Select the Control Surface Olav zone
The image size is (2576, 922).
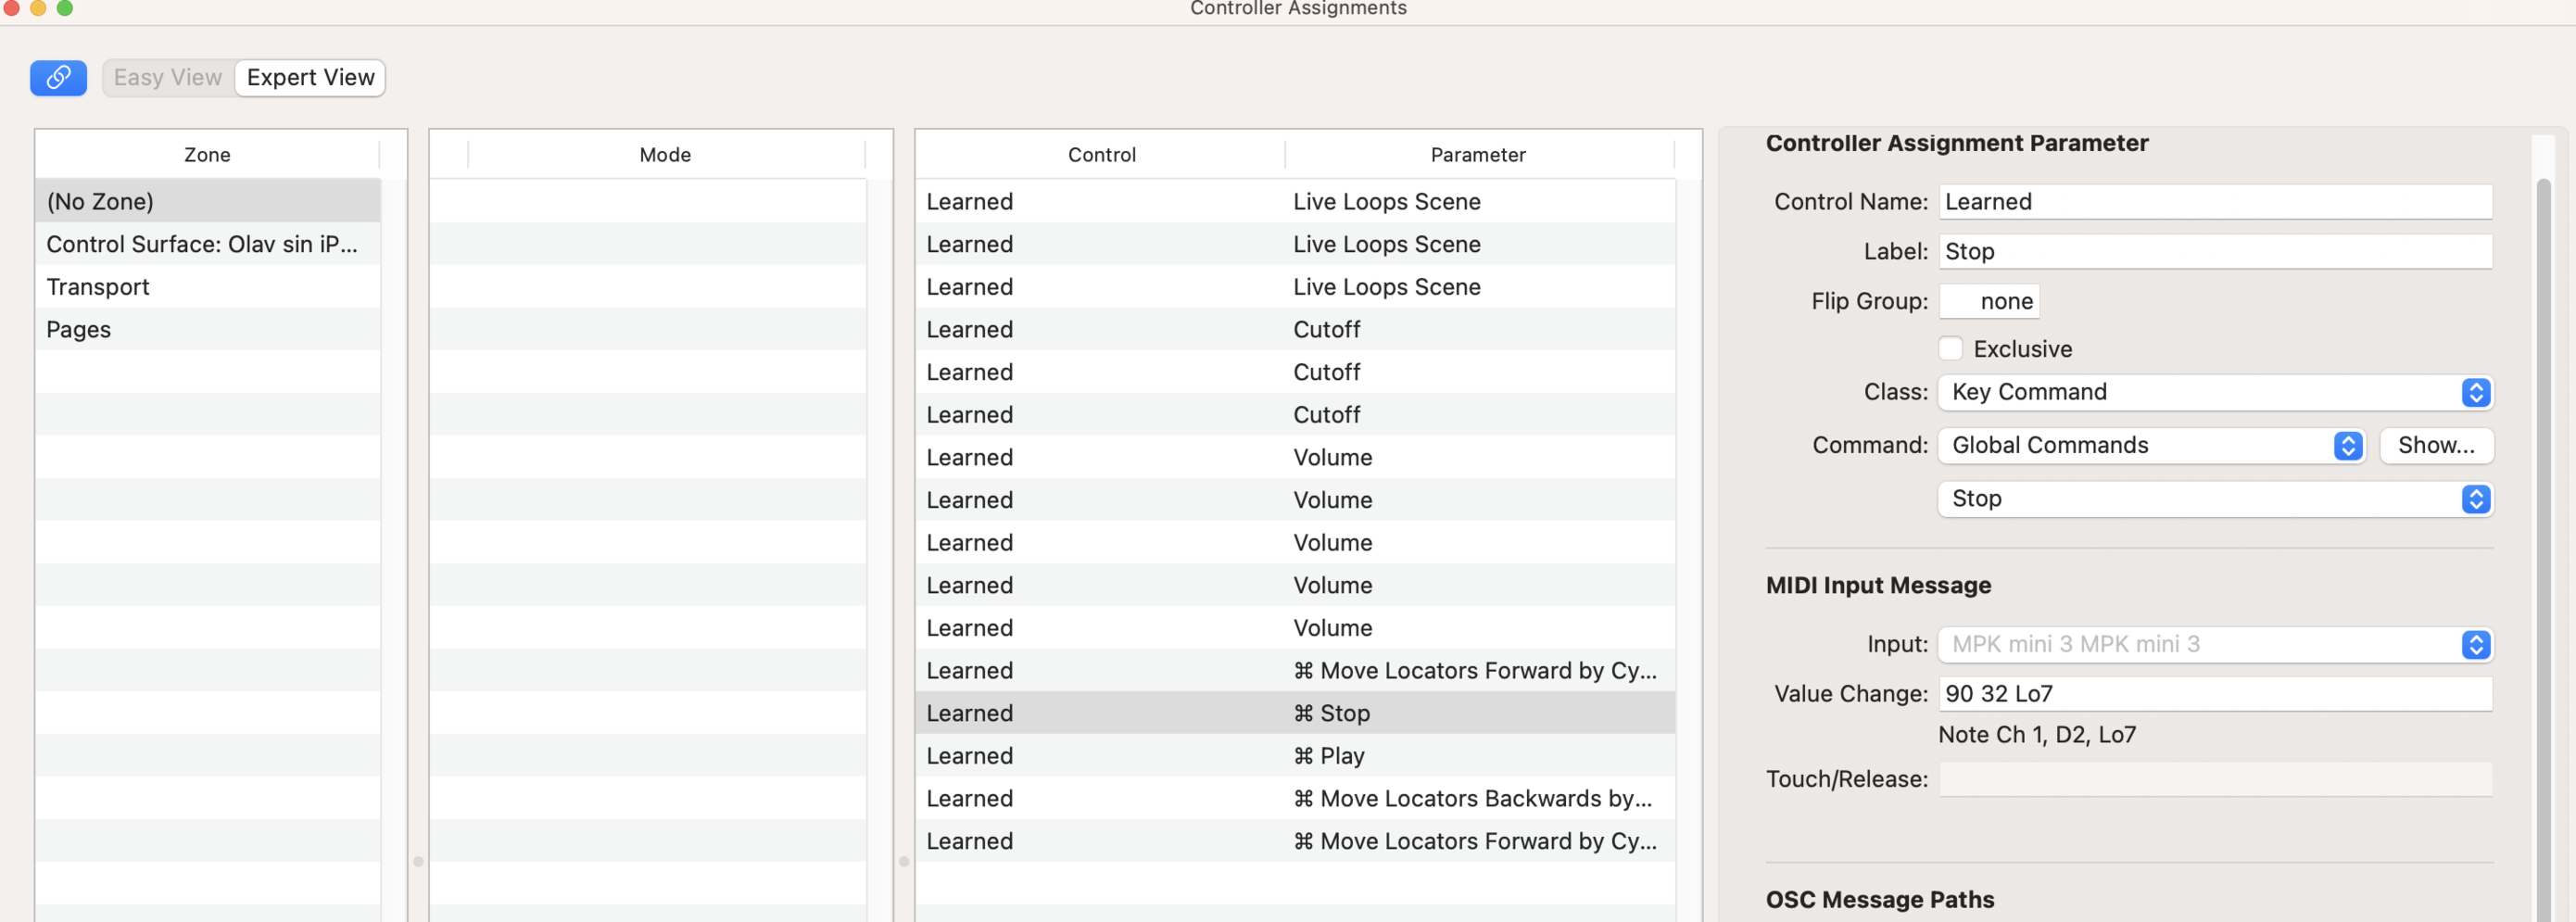coord(201,244)
